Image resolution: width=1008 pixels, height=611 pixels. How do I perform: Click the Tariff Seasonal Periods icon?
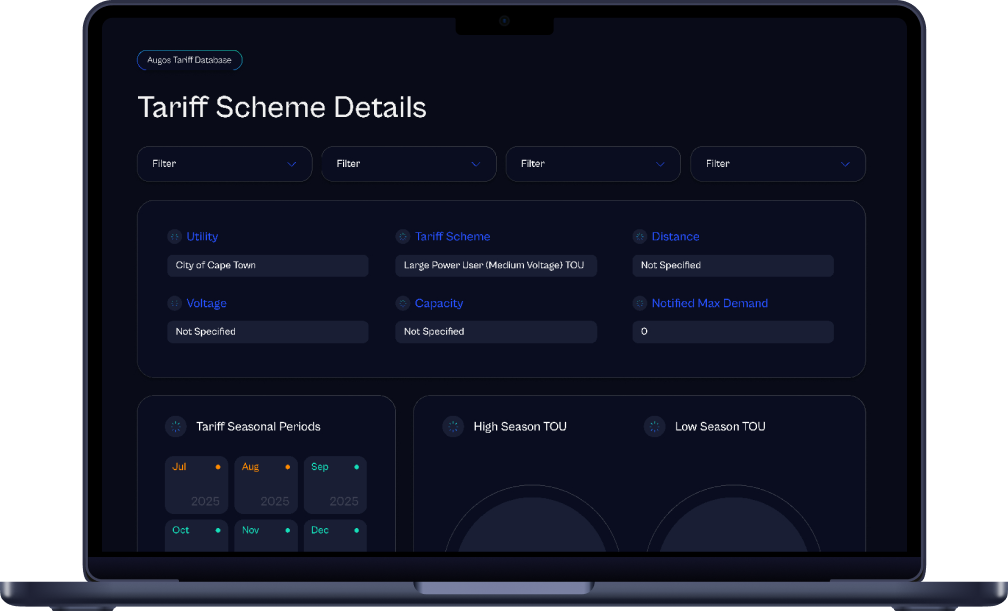coord(176,426)
